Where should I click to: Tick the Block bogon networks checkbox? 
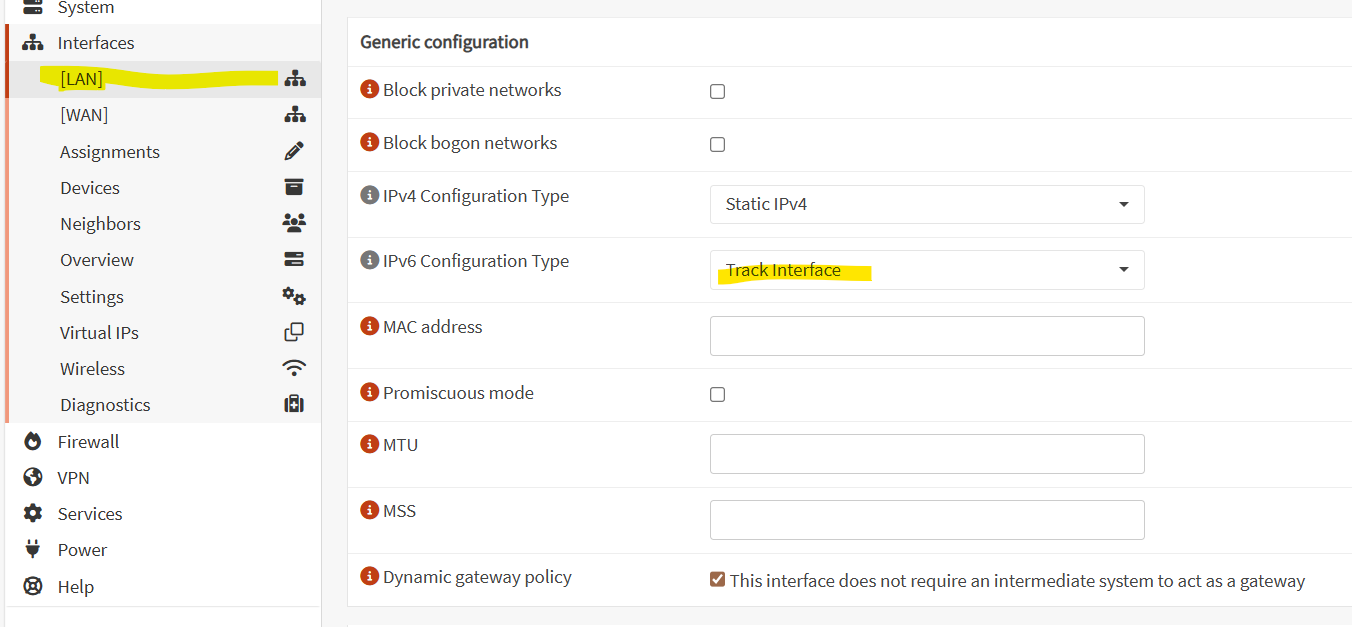point(717,144)
